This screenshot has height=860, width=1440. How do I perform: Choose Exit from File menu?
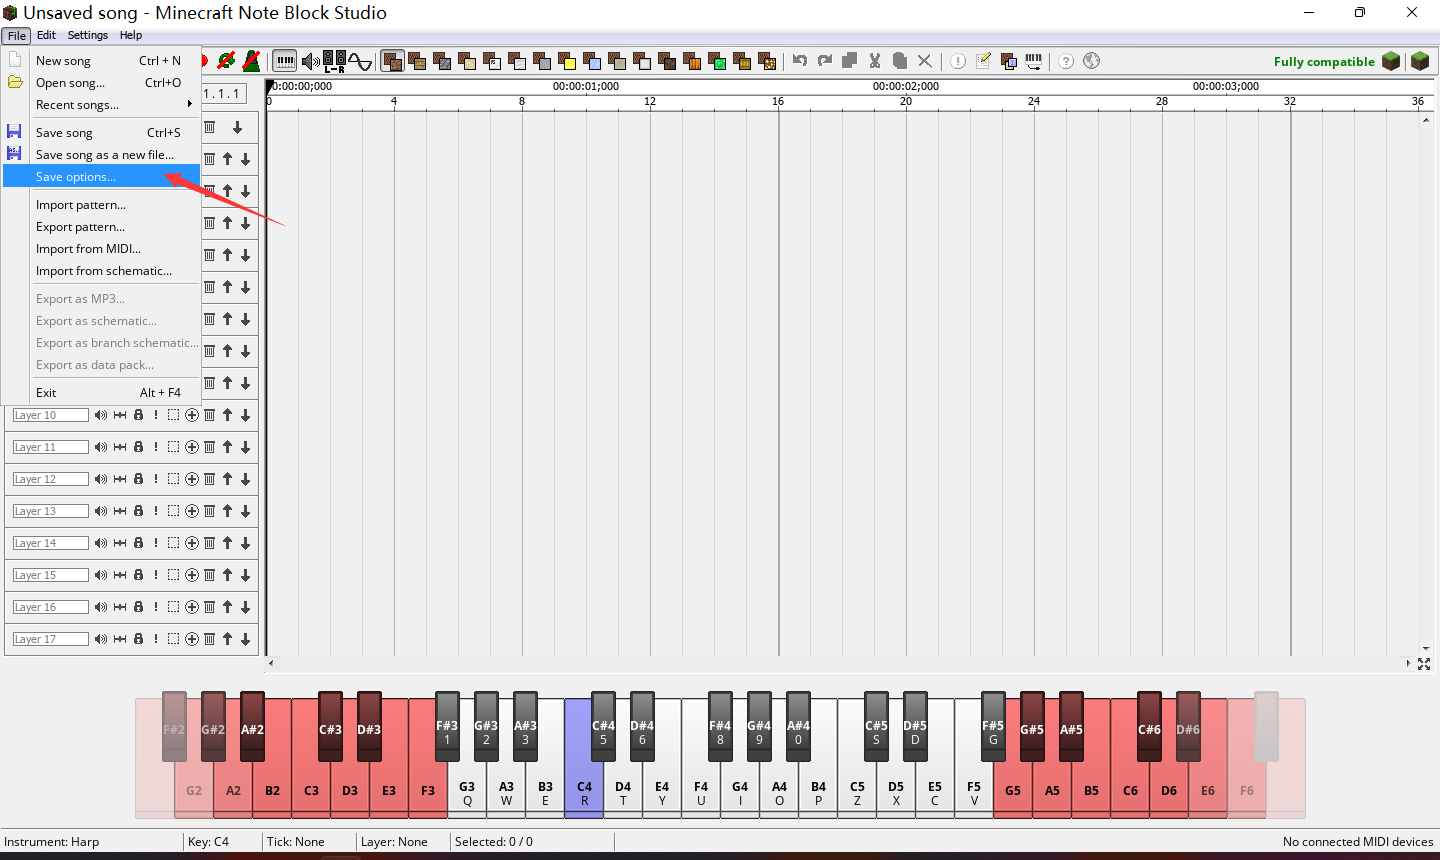click(x=102, y=392)
